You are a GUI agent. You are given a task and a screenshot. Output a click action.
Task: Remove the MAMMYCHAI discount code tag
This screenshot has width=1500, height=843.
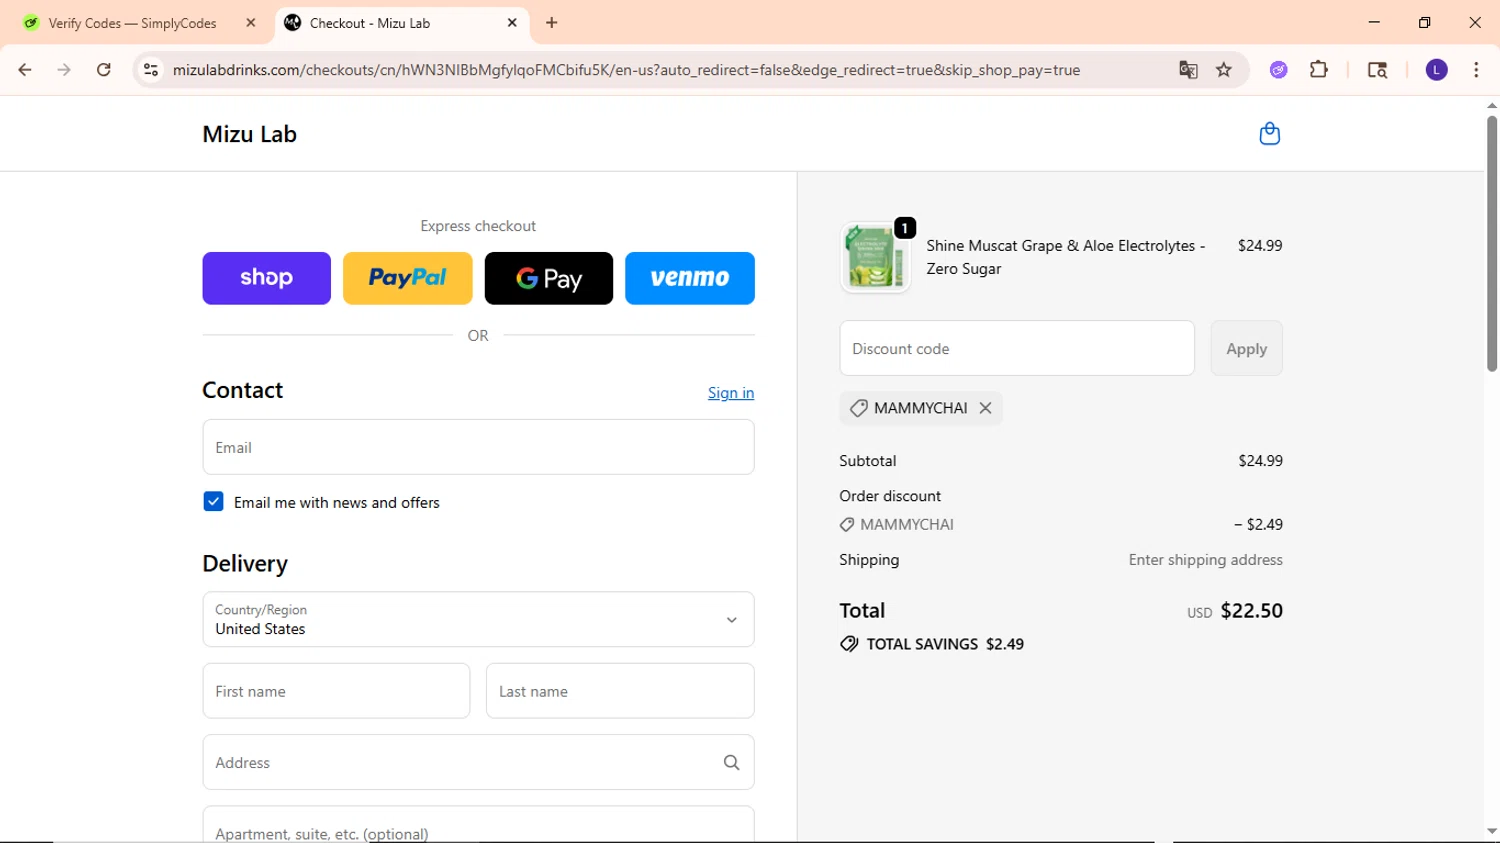(985, 408)
